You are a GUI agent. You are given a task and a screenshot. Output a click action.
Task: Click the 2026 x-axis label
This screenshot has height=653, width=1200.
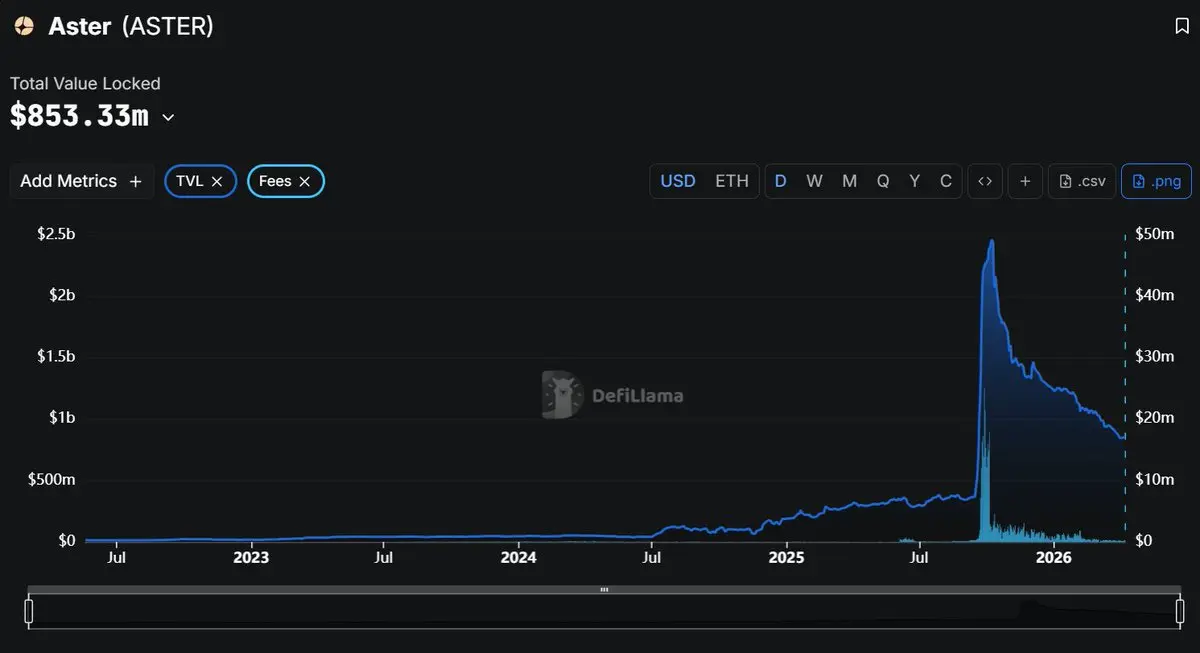pos(1054,558)
